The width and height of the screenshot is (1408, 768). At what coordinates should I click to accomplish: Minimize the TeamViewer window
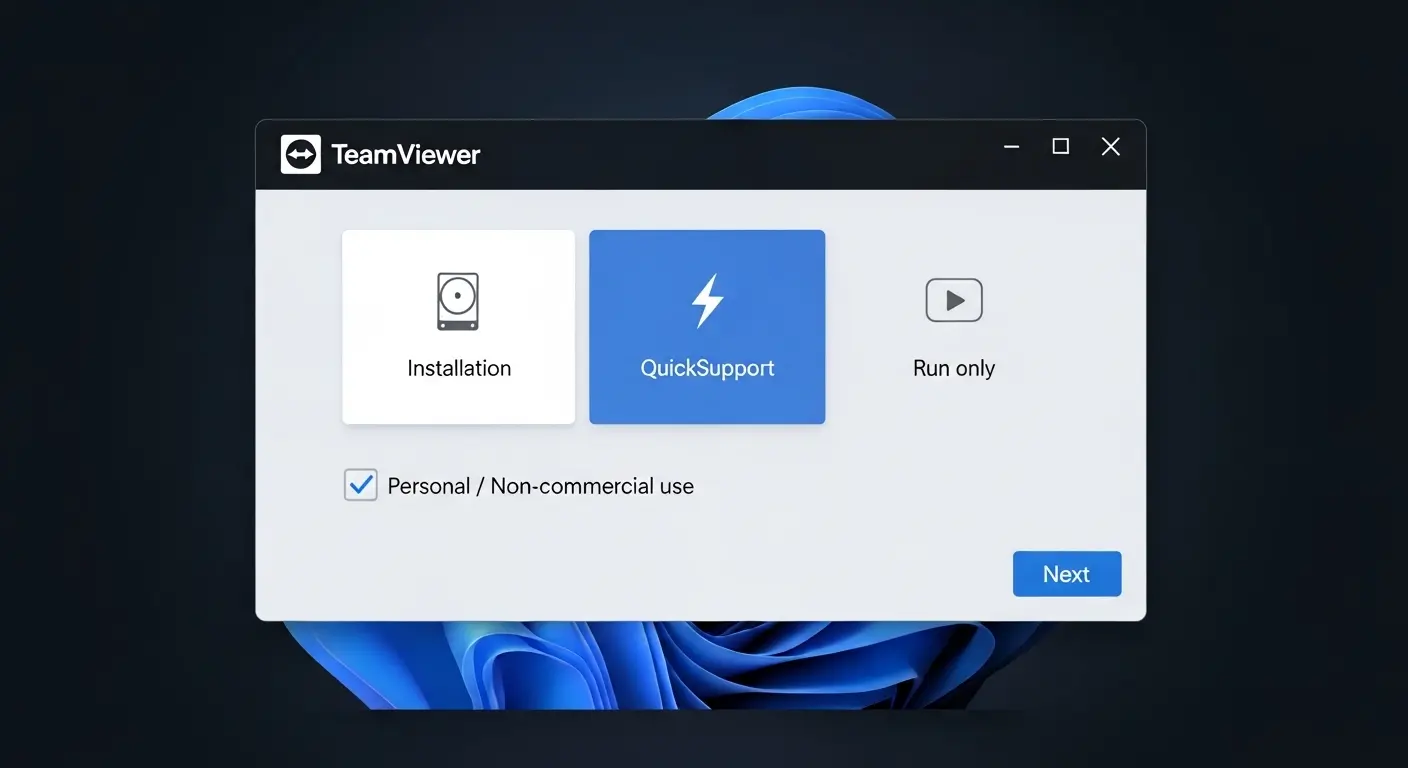click(1012, 147)
